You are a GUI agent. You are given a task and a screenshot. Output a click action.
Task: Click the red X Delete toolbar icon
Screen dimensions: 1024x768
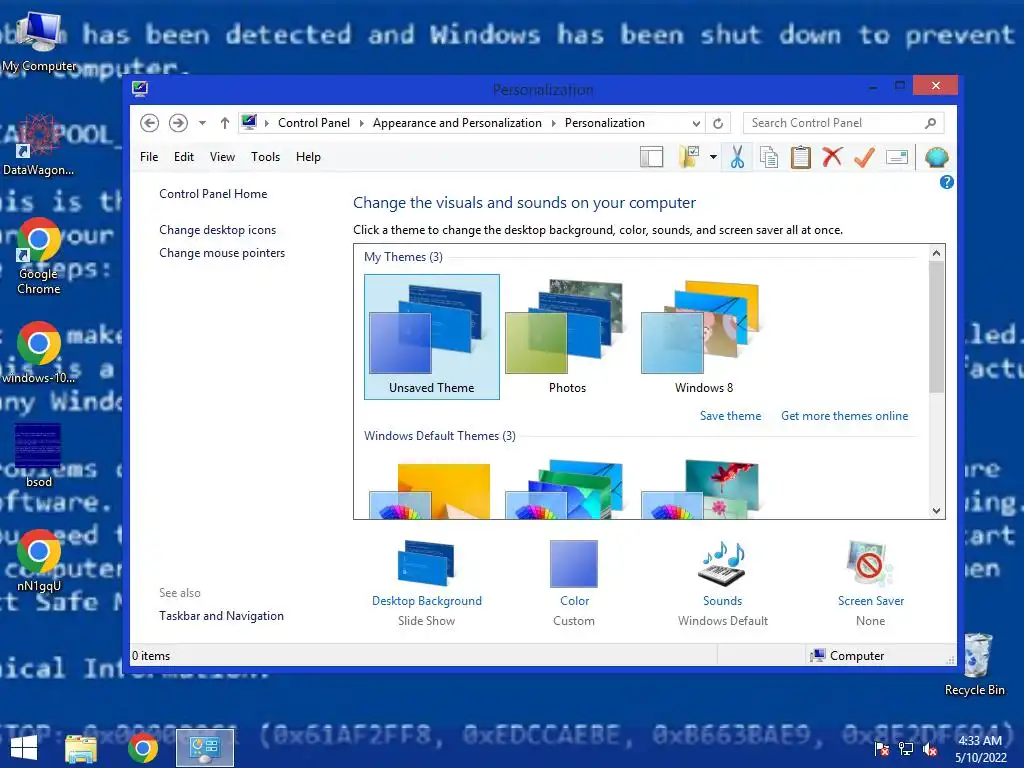tap(832, 157)
